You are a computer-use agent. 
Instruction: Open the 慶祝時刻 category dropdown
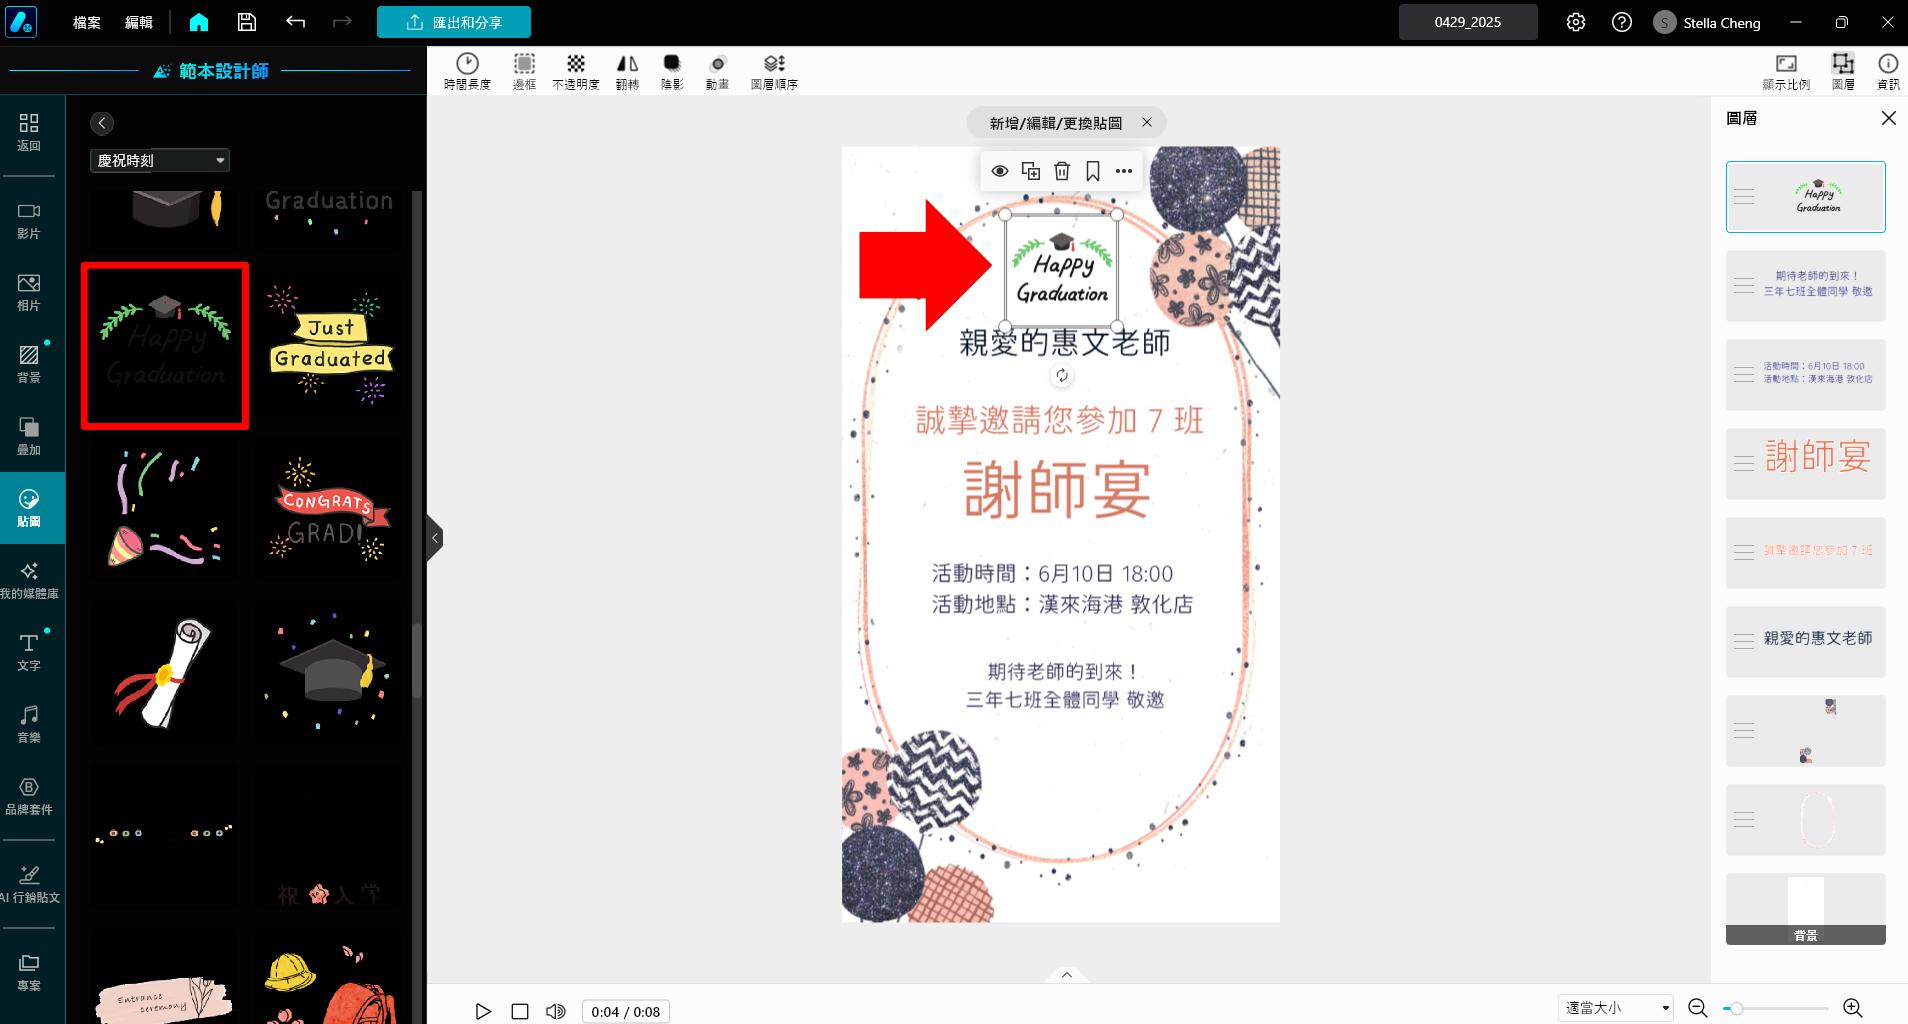[159, 160]
